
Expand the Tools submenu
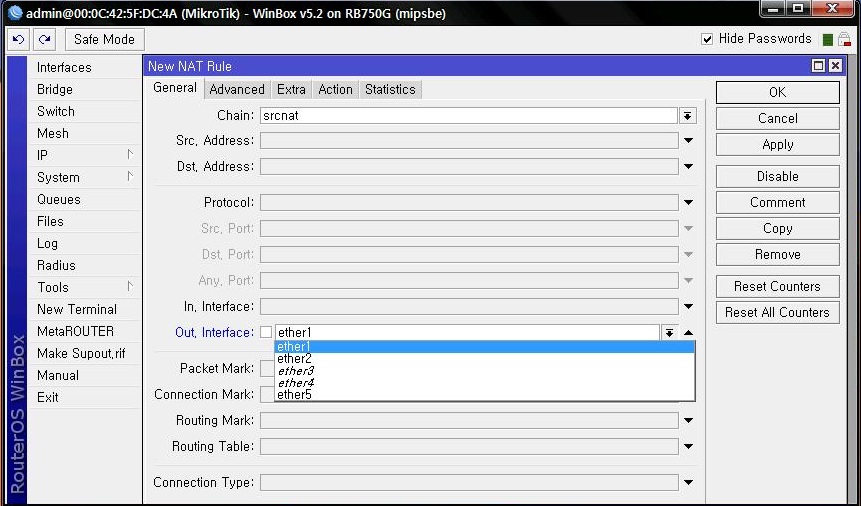click(x=85, y=287)
